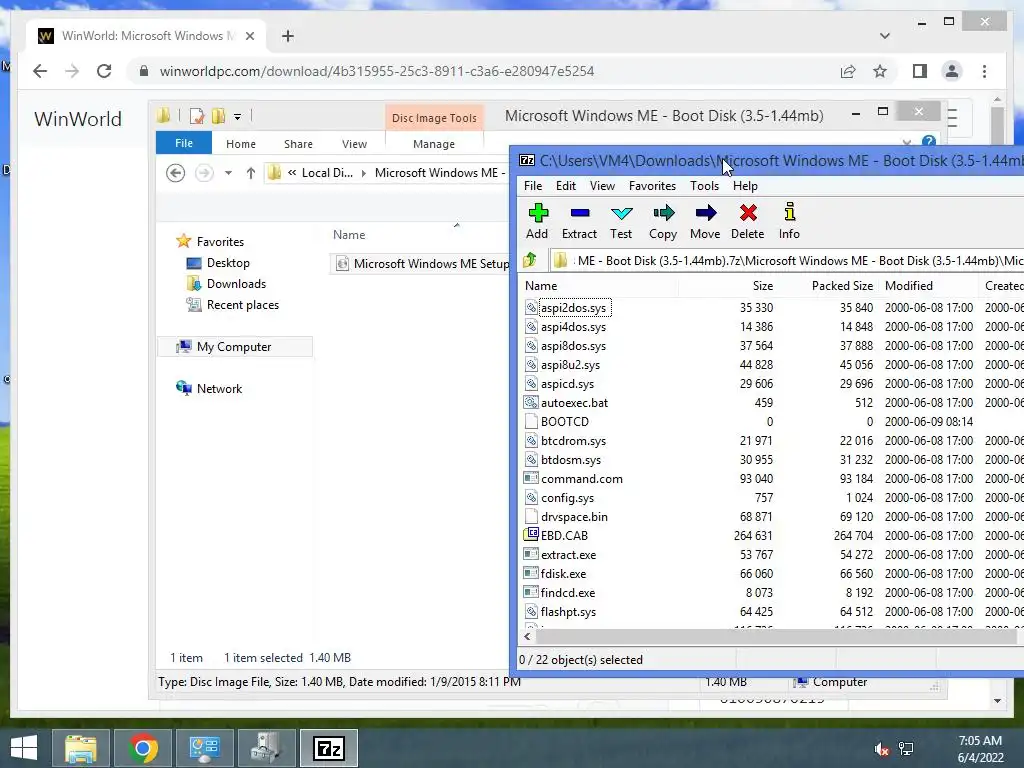Open Windows Start button on taskbar
Screen dimensions: 1024x768
(24, 748)
